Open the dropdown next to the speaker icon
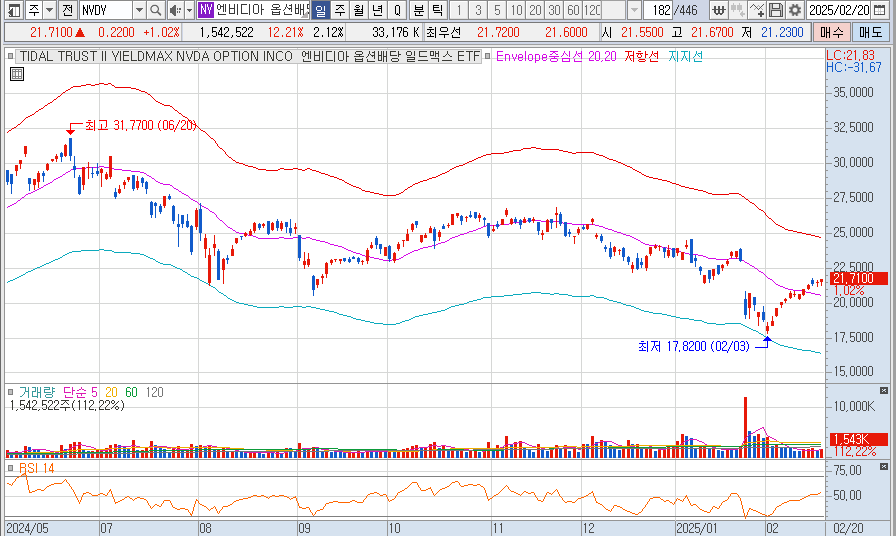Viewport: 896px width, 536px height. coord(189,10)
